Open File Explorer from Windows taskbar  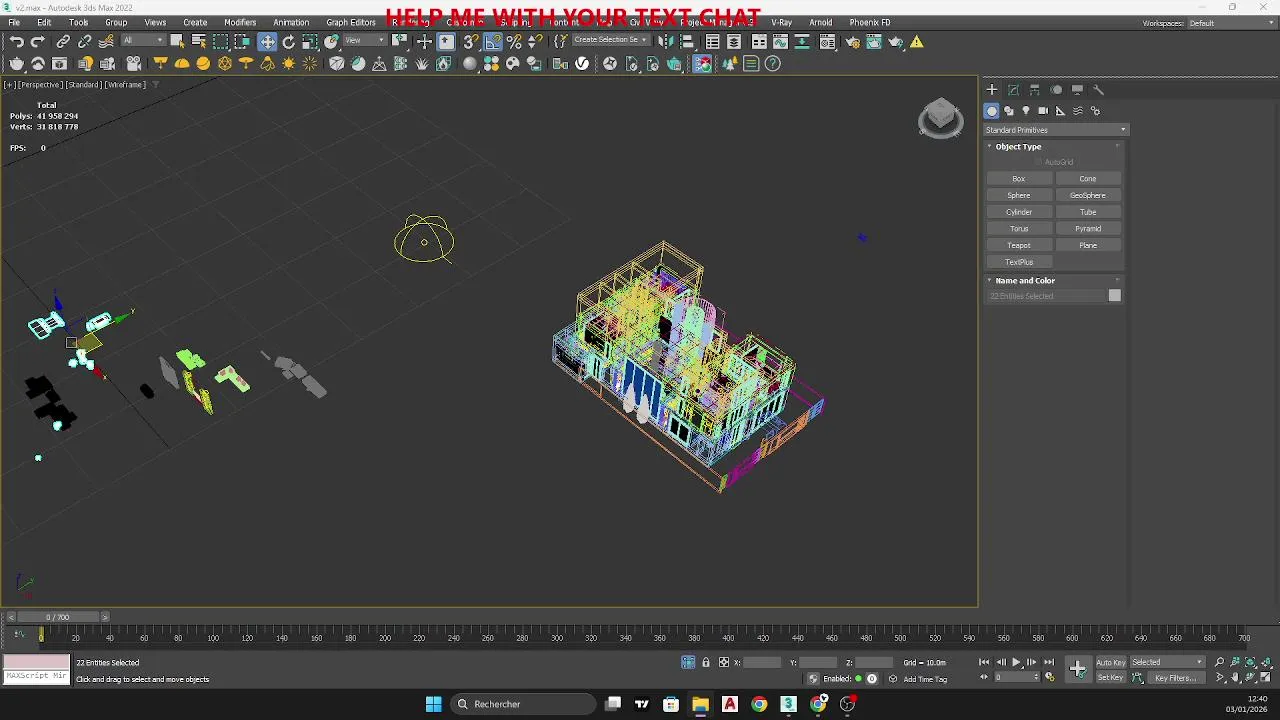coord(700,704)
